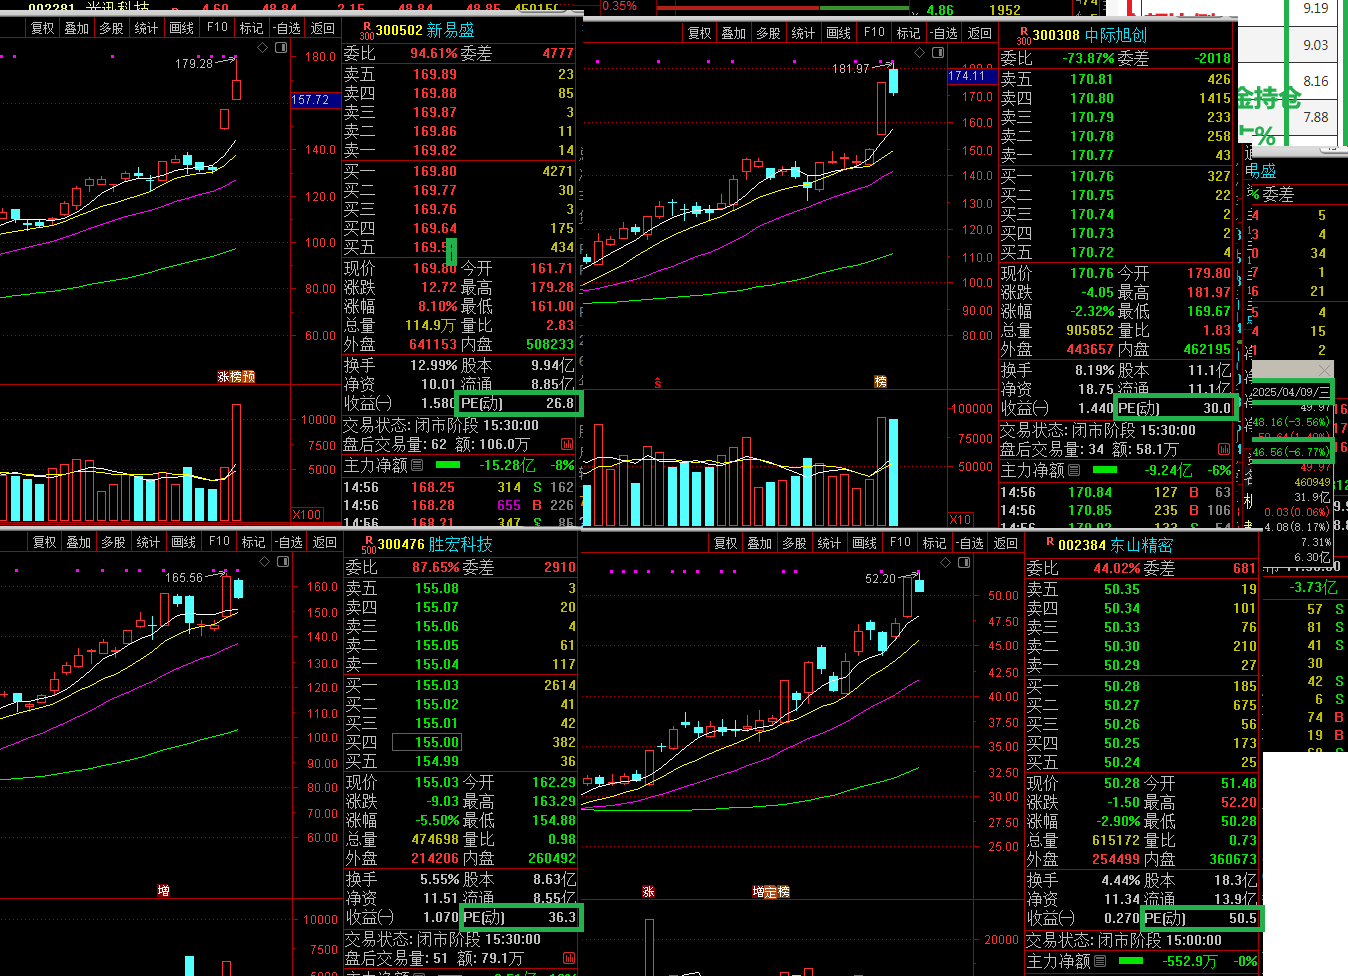This screenshot has height=976, width=1348.
Task: Toggle side panel icon in 新易盛 chart
Action: pyautogui.click(x=281, y=47)
